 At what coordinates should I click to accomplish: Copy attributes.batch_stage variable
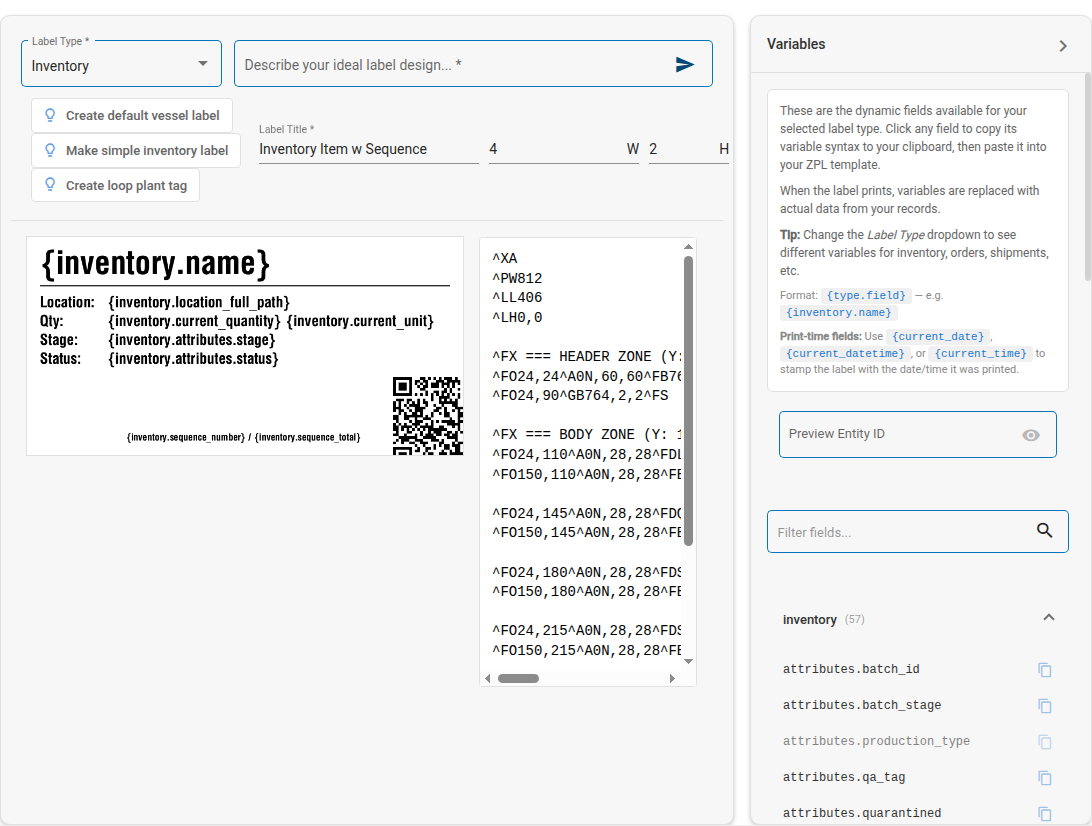[x=1045, y=706]
